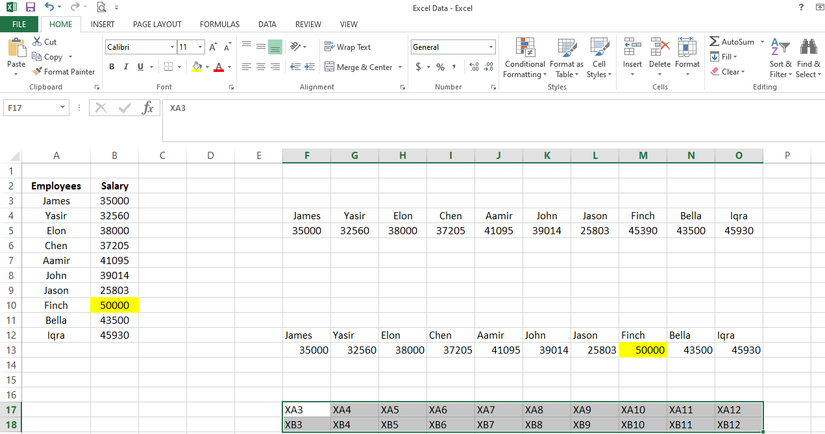
Task: Click the AutoSum icon
Action: click(715, 42)
